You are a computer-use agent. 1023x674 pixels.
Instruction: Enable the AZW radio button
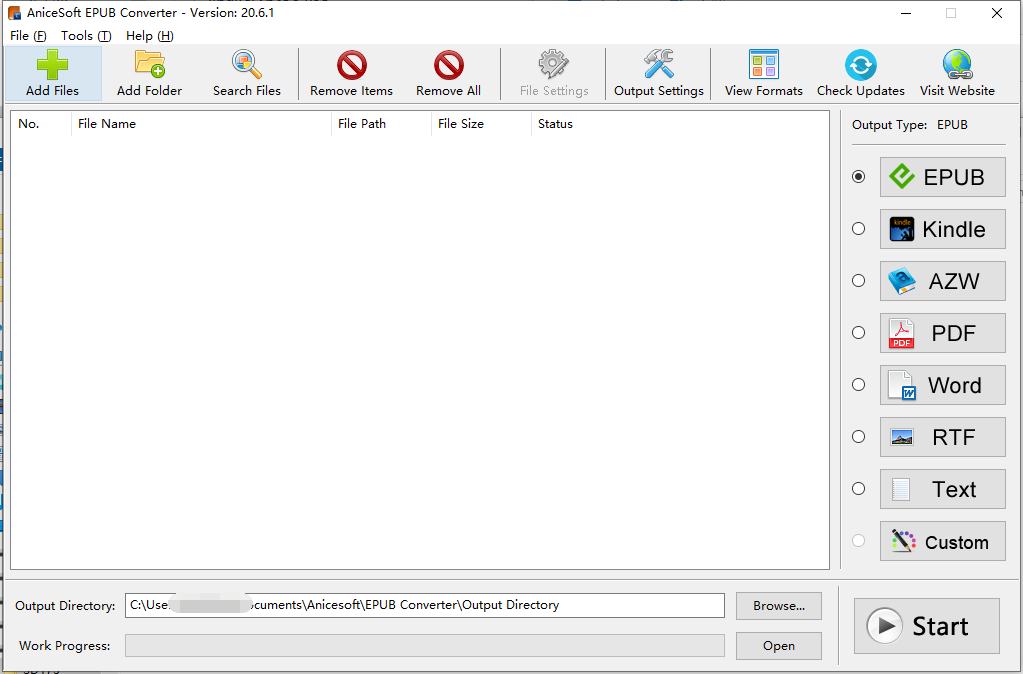[x=859, y=281]
